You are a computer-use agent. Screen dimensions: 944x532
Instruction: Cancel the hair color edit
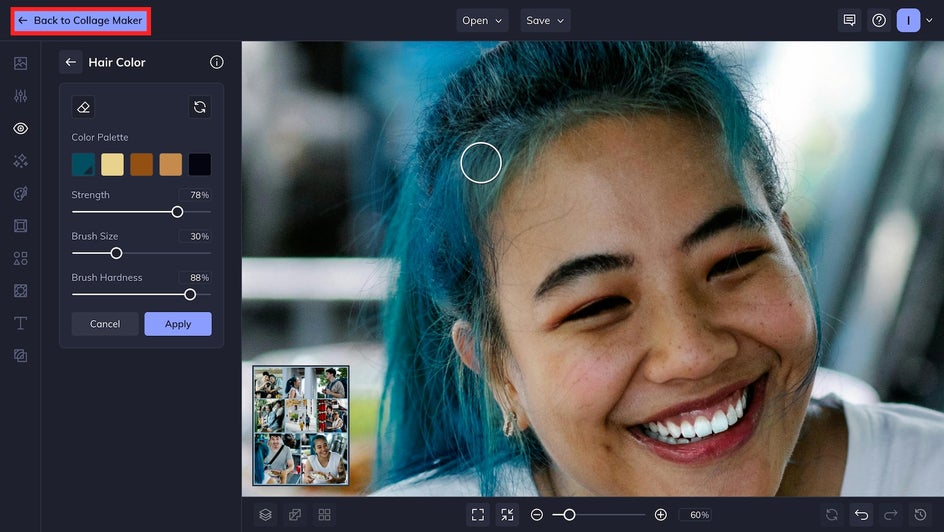(x=105, y=324)
